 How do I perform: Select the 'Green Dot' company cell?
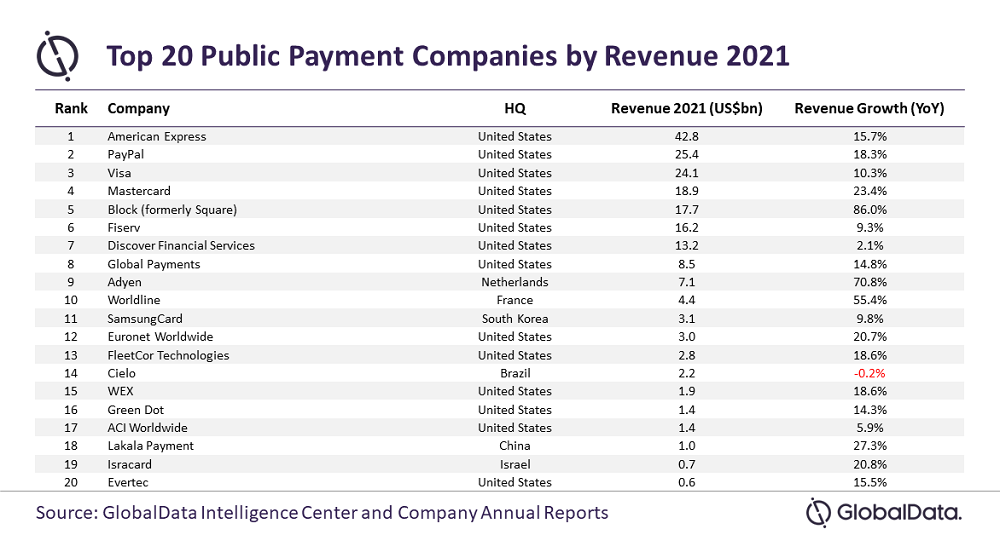pyautogui.click(x=136, y=410)
